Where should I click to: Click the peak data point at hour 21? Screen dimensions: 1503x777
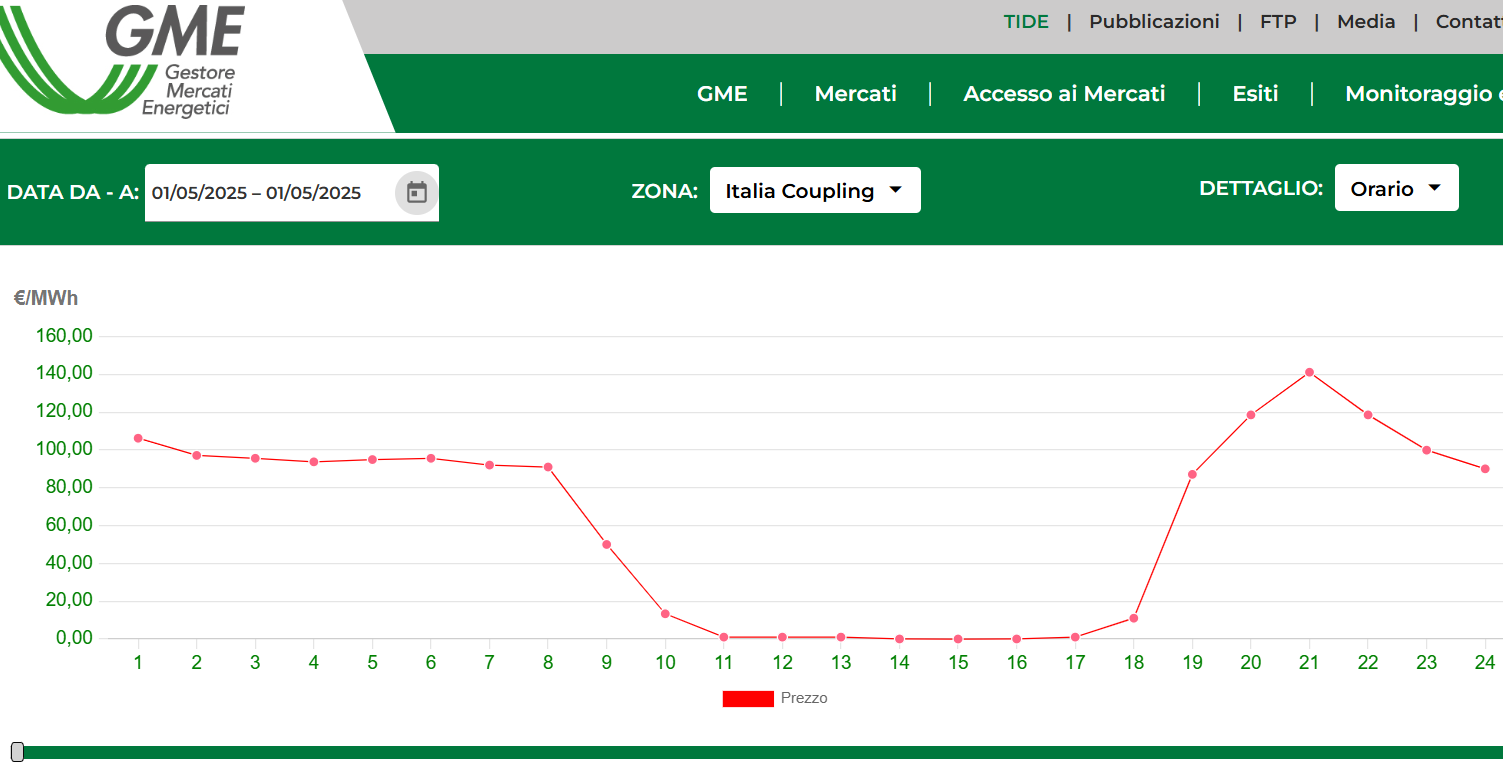(1309, 372)
